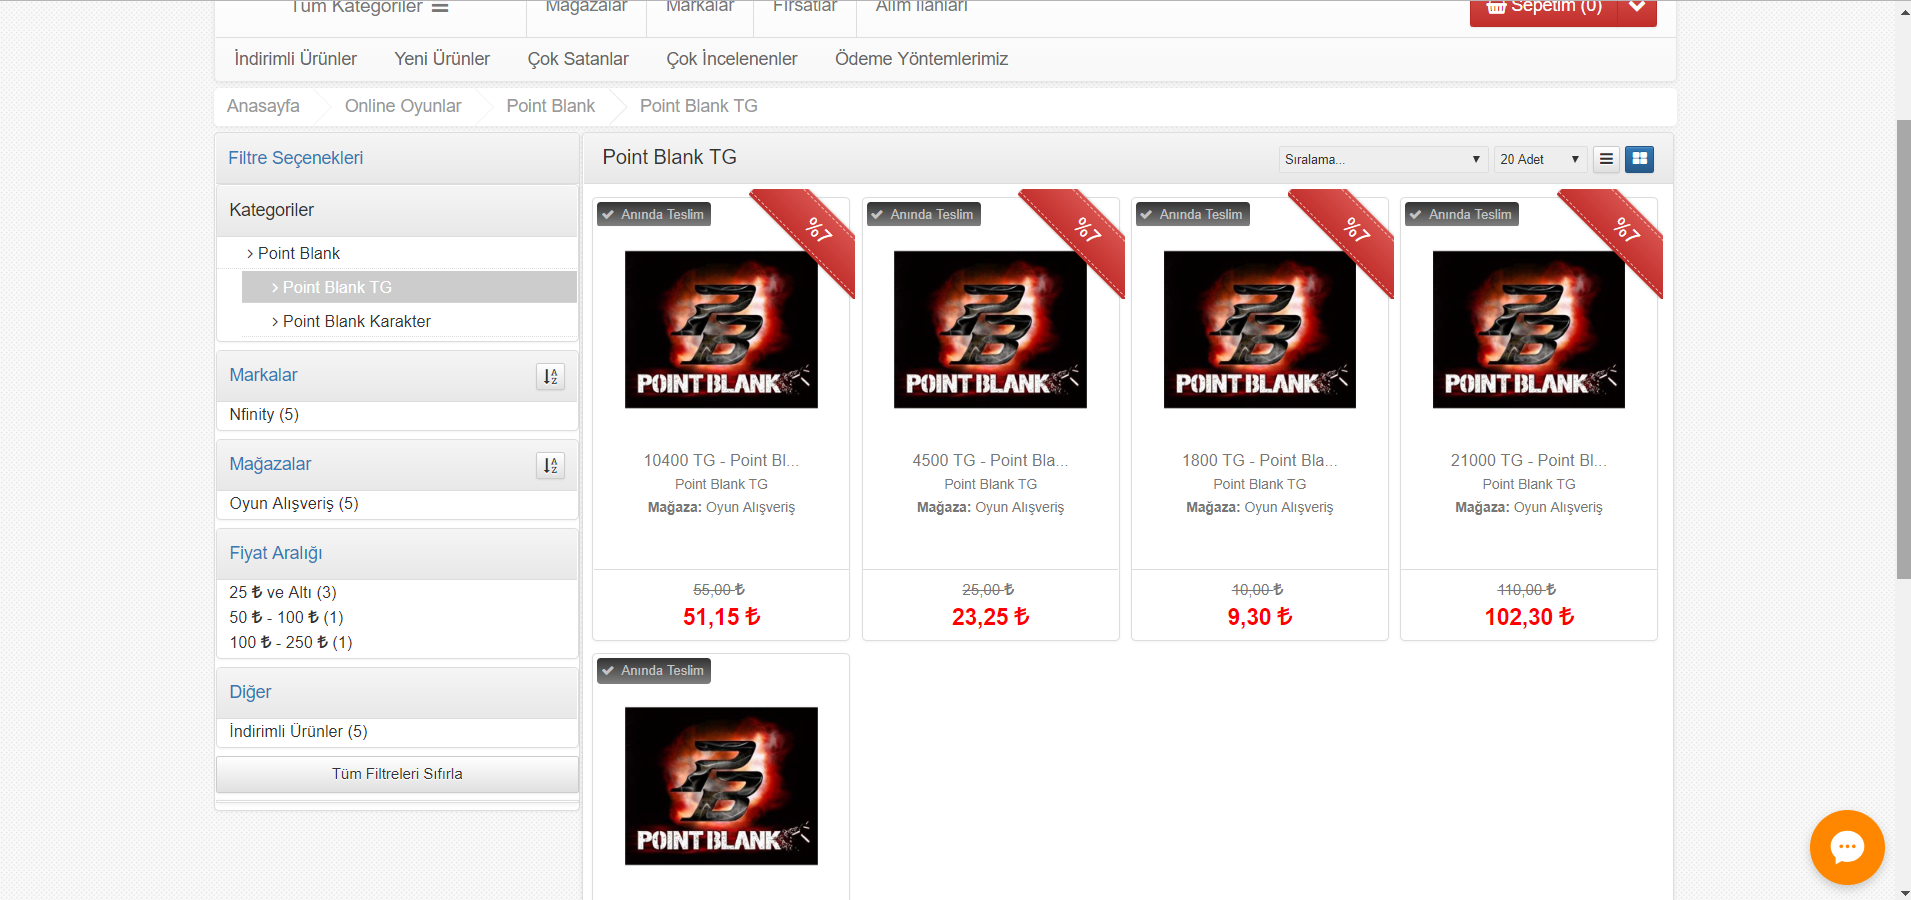Click the 9,30 ₺ price
The image size is (1911, 900).
1260,617
